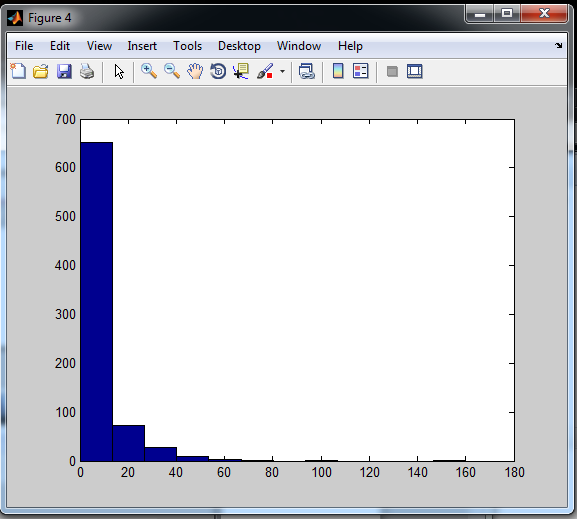577x519 pixels.
Task: Open the Edit menu
Action: pos(60,46)
